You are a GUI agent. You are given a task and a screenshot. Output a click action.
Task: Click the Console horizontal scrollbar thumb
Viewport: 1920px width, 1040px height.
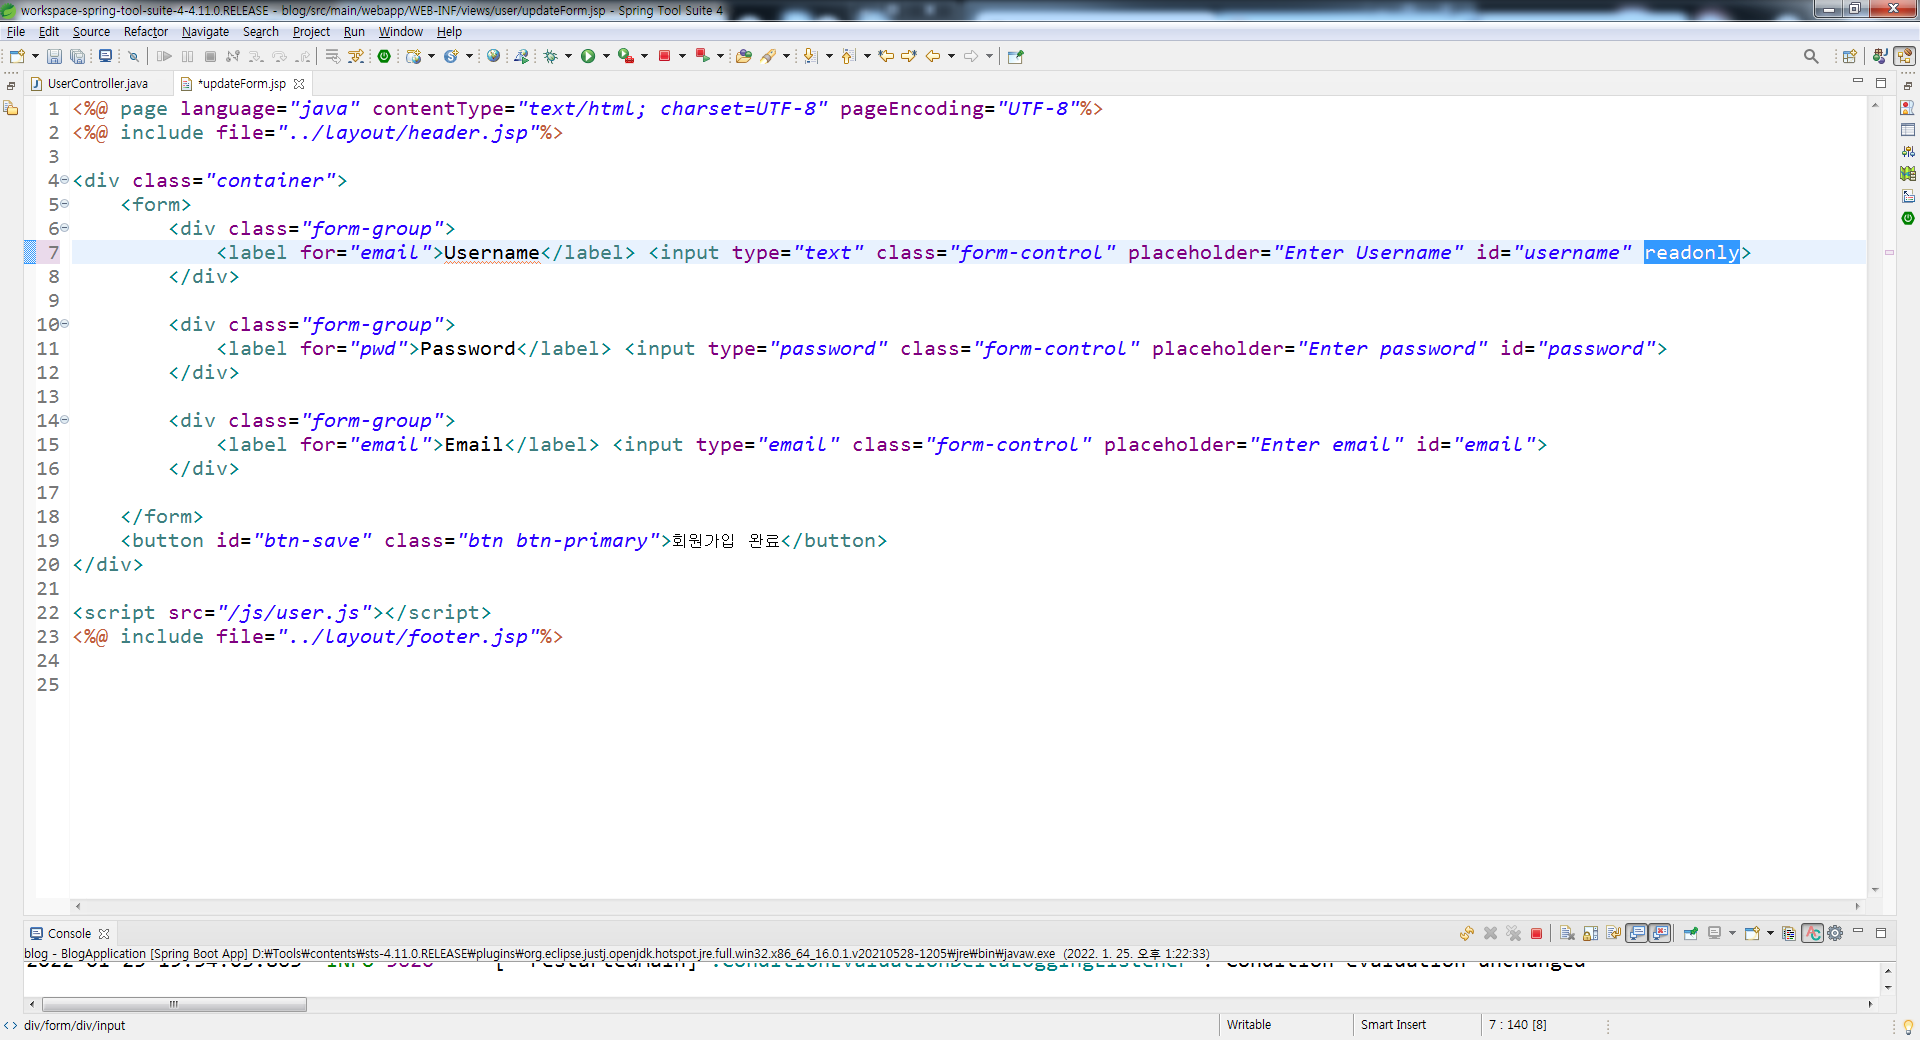[174, 1004]
